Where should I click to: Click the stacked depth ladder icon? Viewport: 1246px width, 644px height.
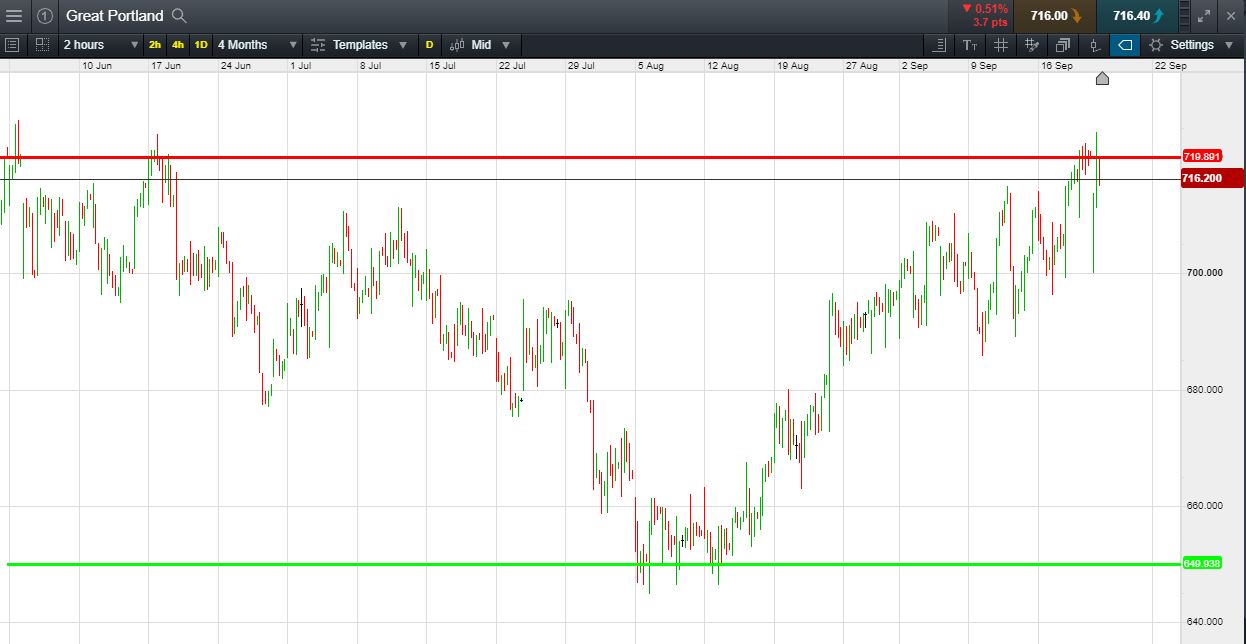pyautogui.click(x=1185, y=16)
